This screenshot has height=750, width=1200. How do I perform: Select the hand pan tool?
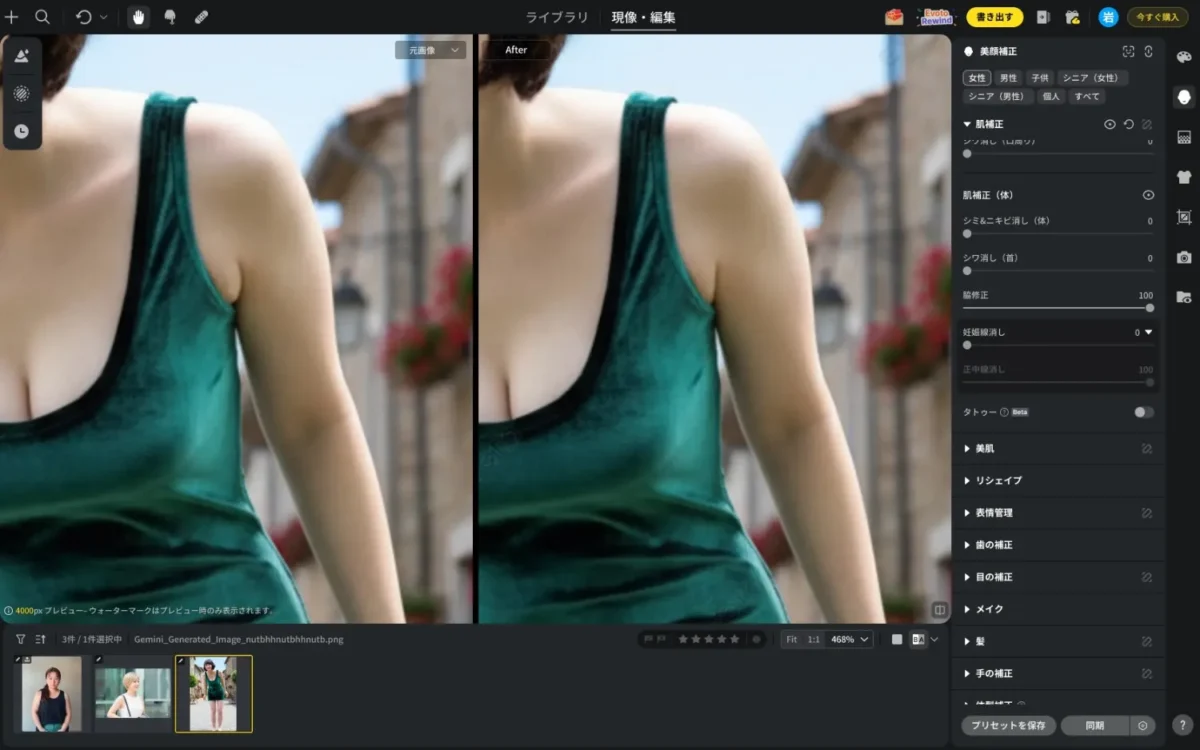point(138,17)
